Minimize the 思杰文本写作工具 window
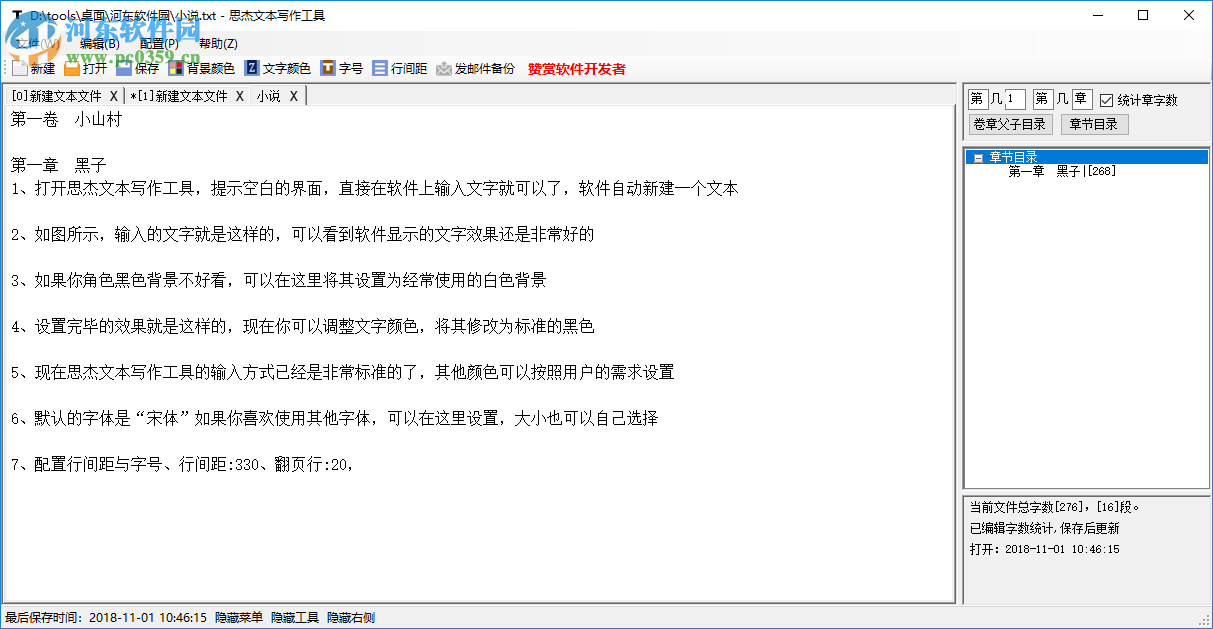1213x629 pixels. (x=1097, y=15)
